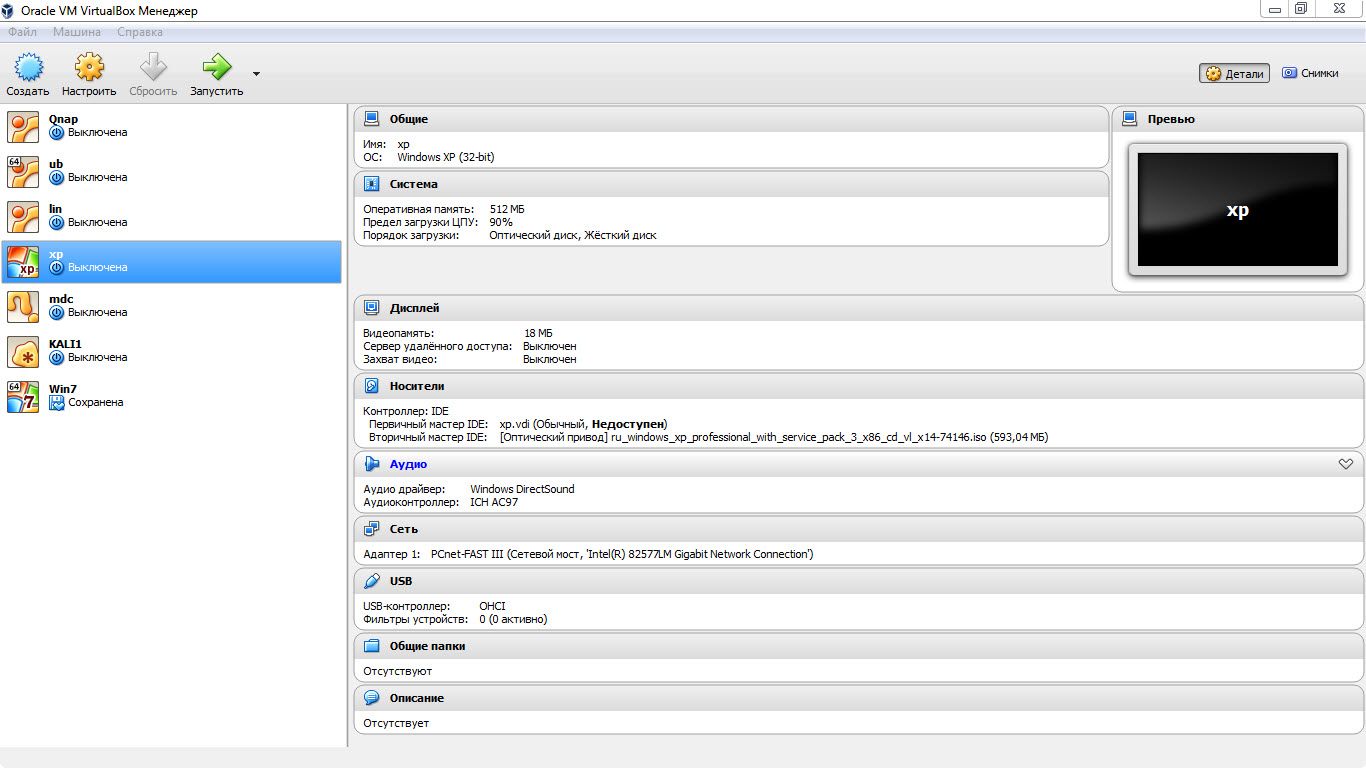
Task: Click Win7 saved state icon
Action: coord(57,403)
